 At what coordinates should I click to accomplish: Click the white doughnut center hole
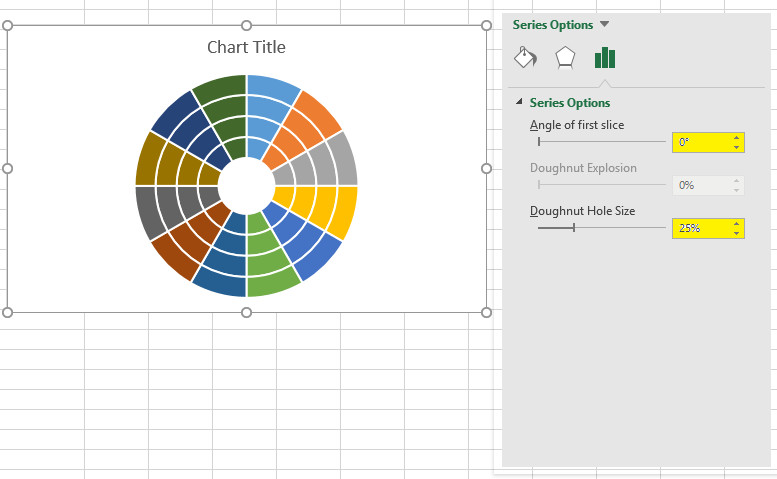click(246, 185)
